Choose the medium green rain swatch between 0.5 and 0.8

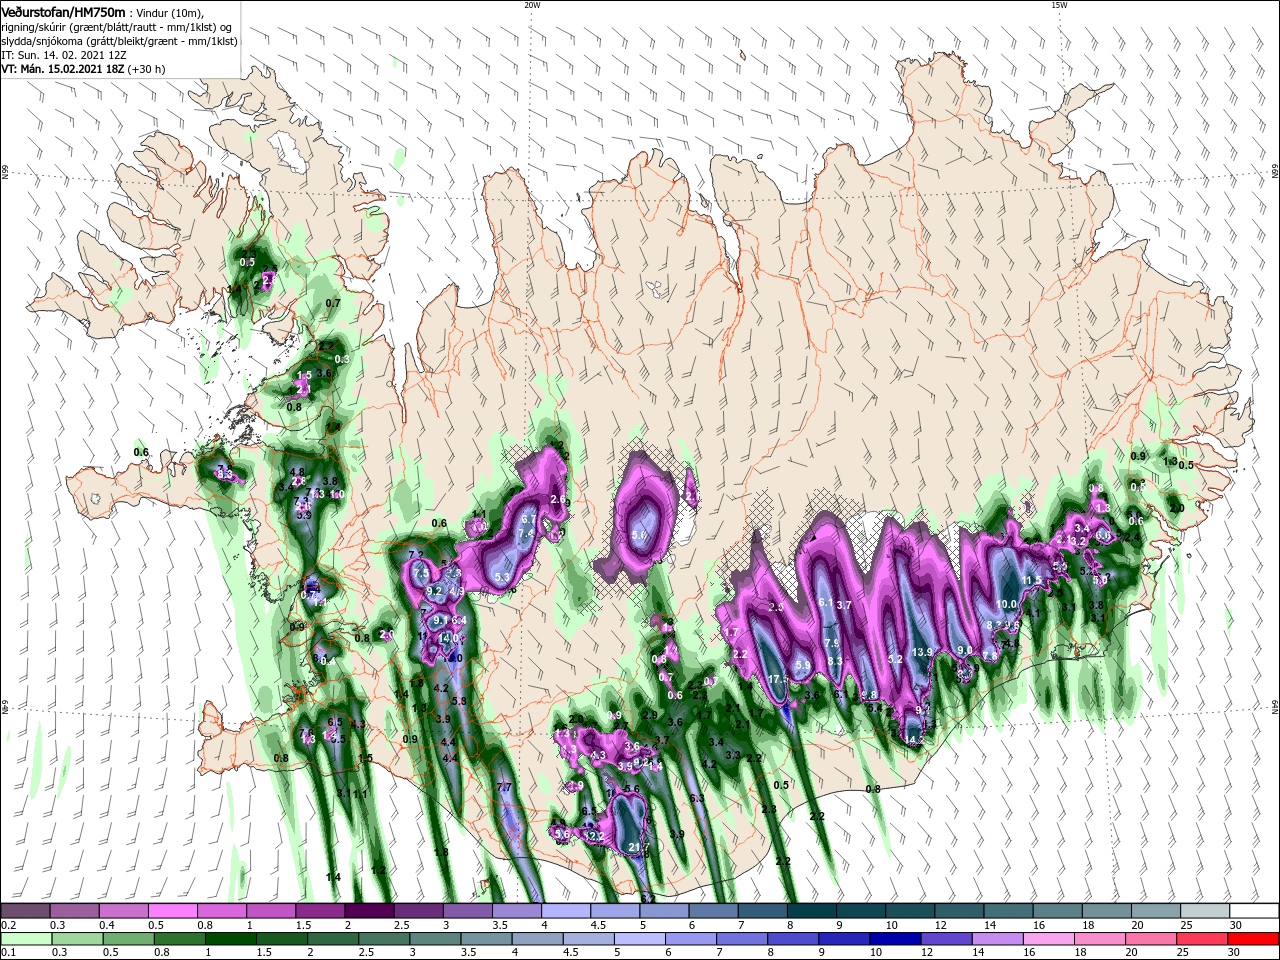click(x=130, y=939)
